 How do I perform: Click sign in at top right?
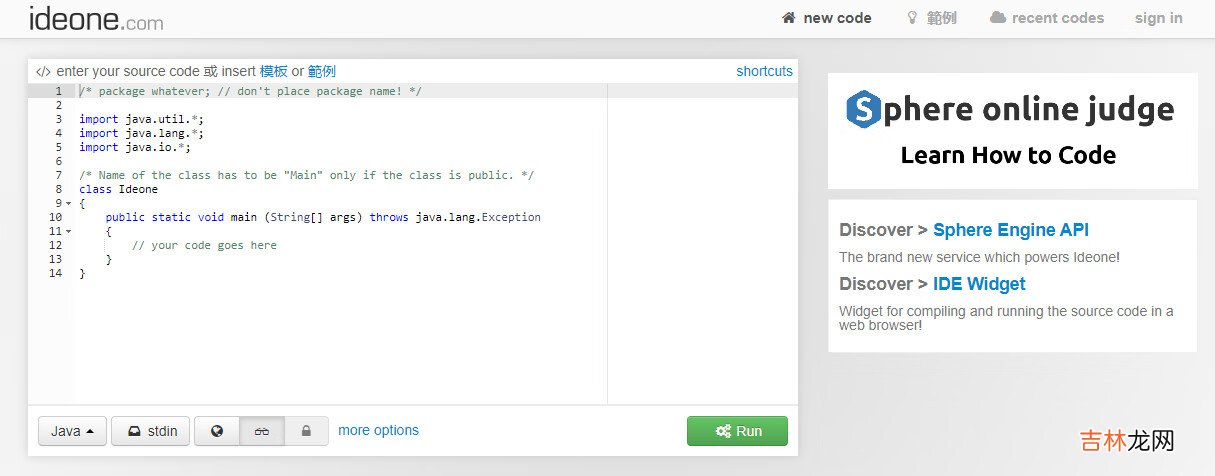pyautogui.click(x=1158, y=18)
